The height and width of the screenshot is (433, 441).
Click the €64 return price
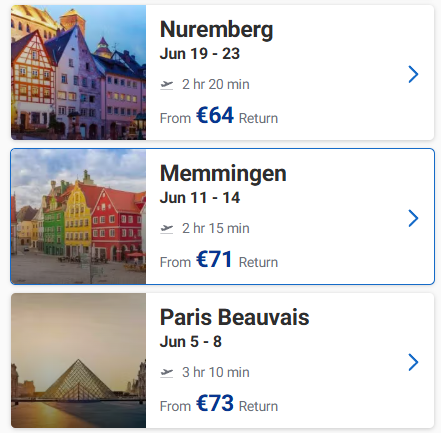point(215,115)
